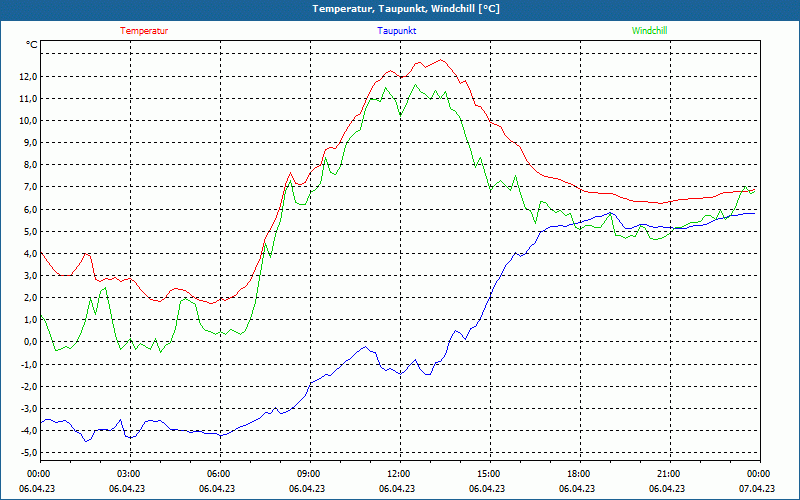Click the 5,0 y-axis value

coord(30,231)
